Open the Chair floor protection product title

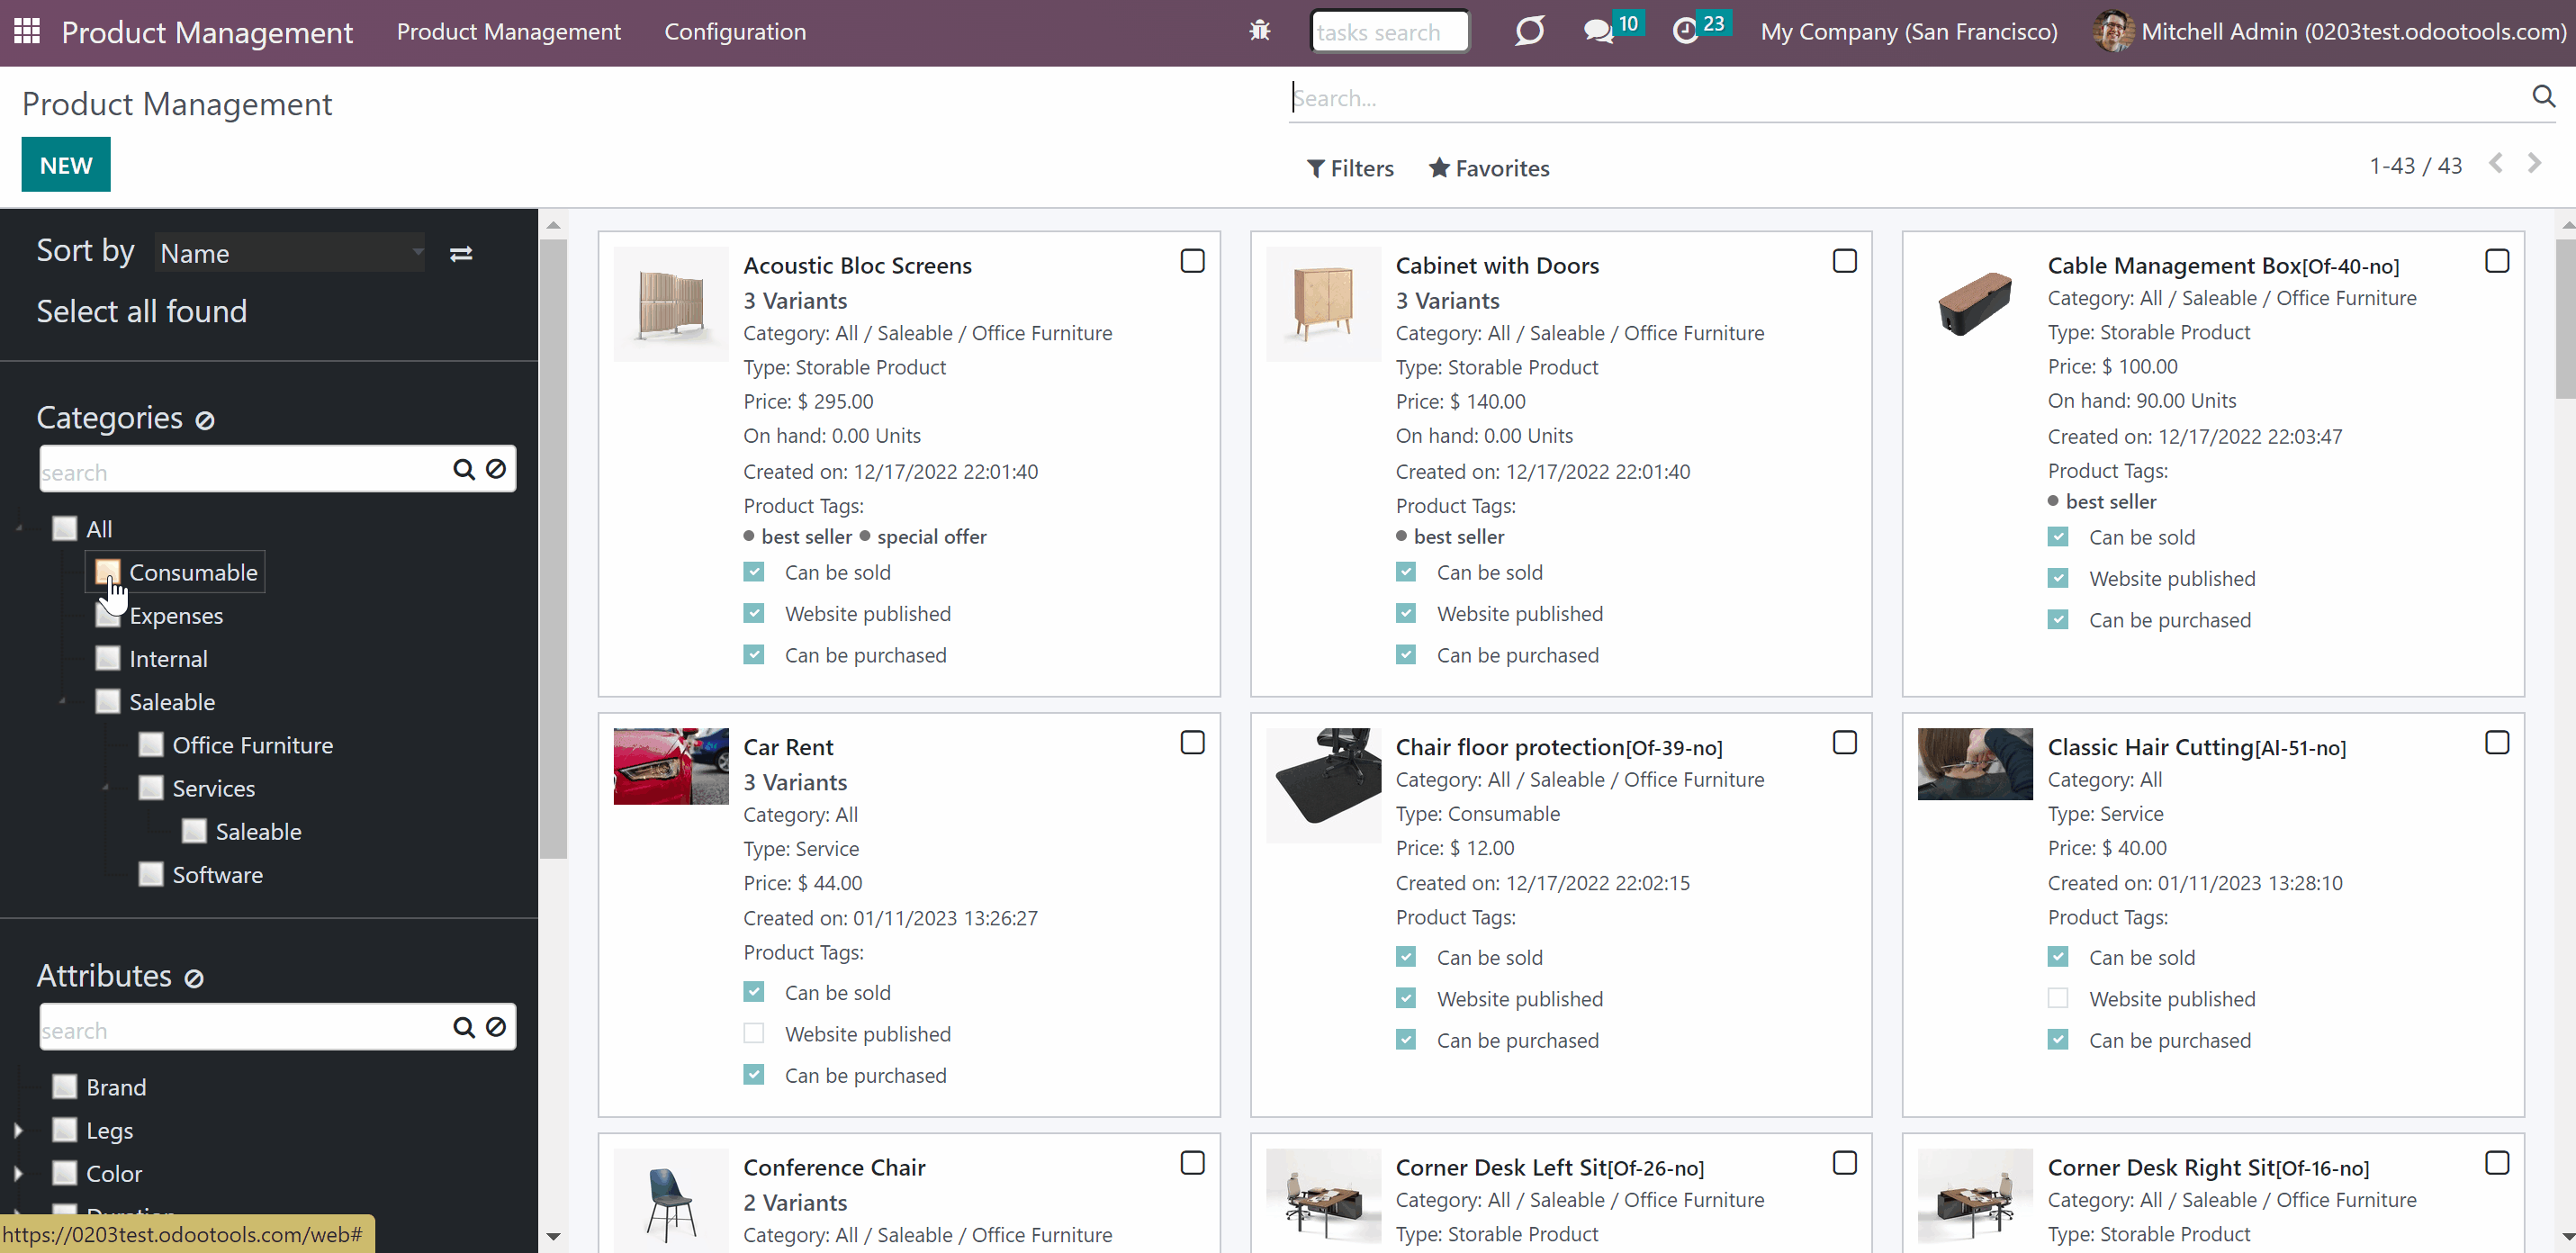point(1558,747)
